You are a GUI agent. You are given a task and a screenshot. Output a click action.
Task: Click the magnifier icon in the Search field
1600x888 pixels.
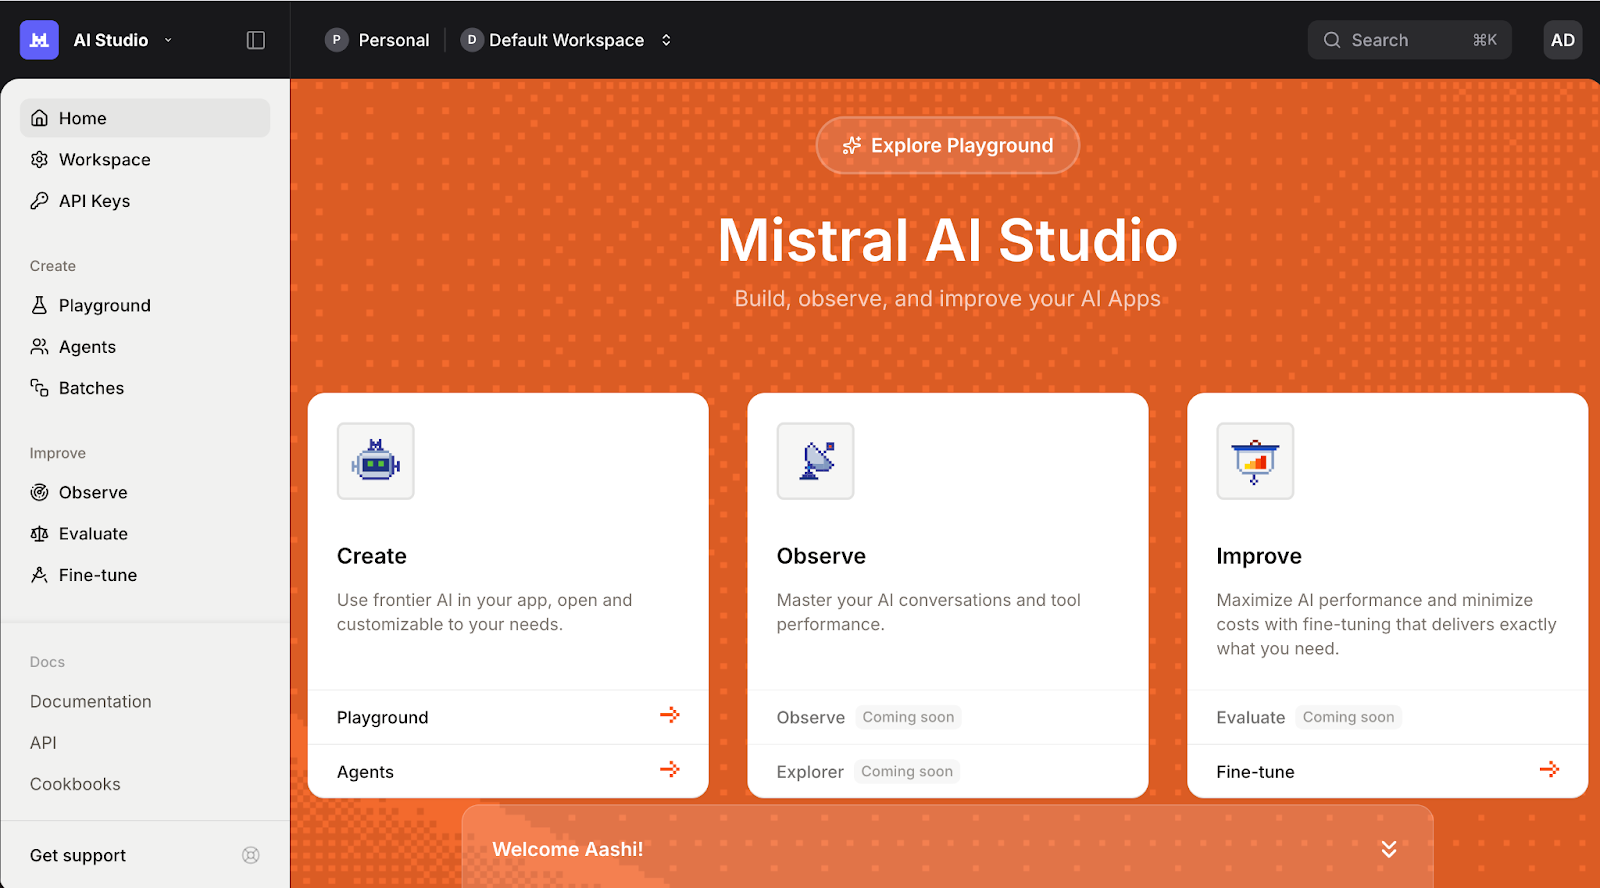point(1332,40)
